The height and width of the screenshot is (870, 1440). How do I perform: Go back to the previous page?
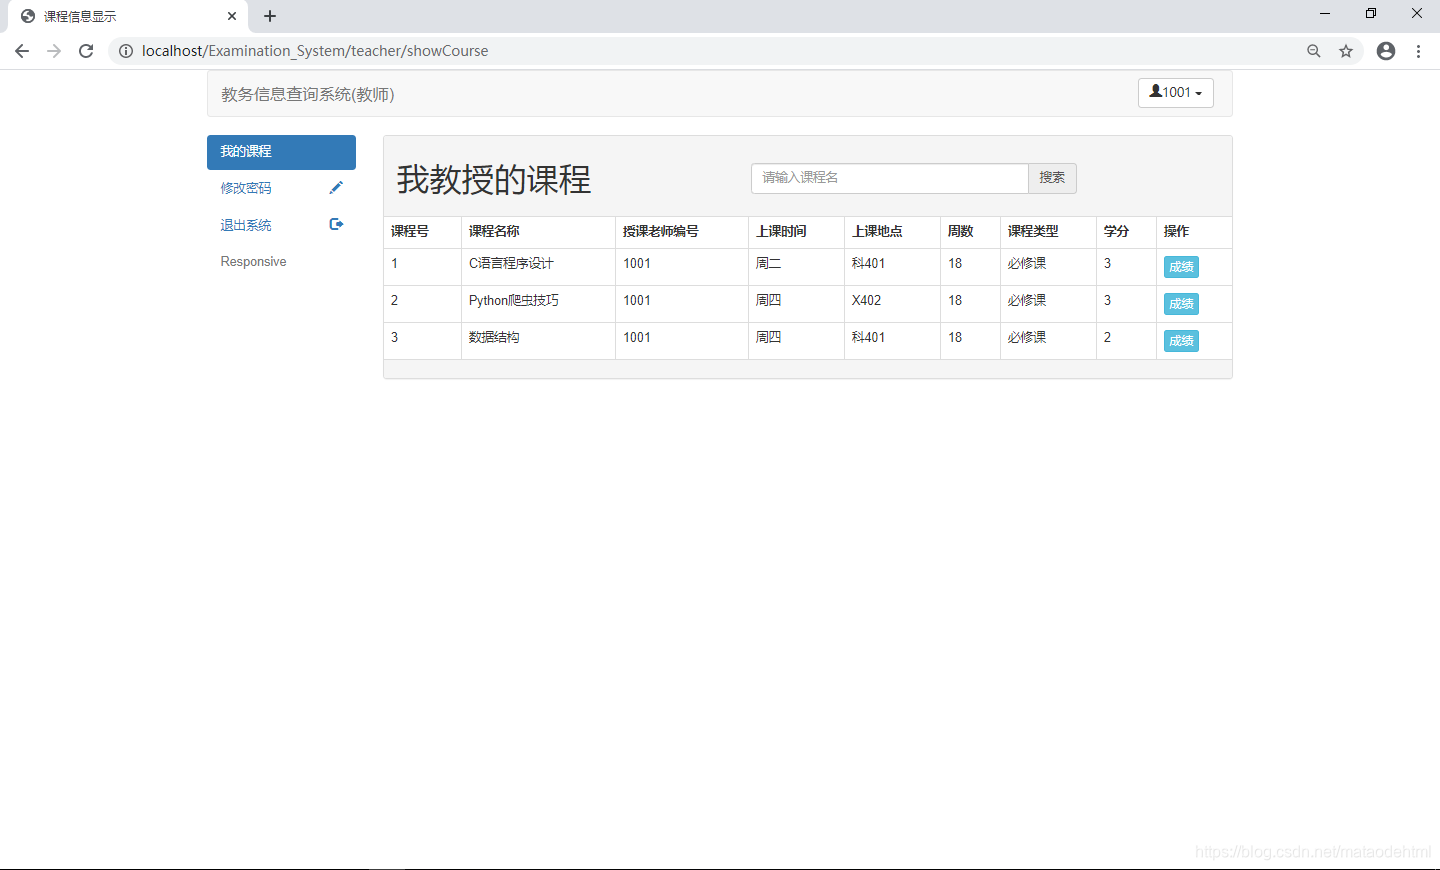(22, 51)
